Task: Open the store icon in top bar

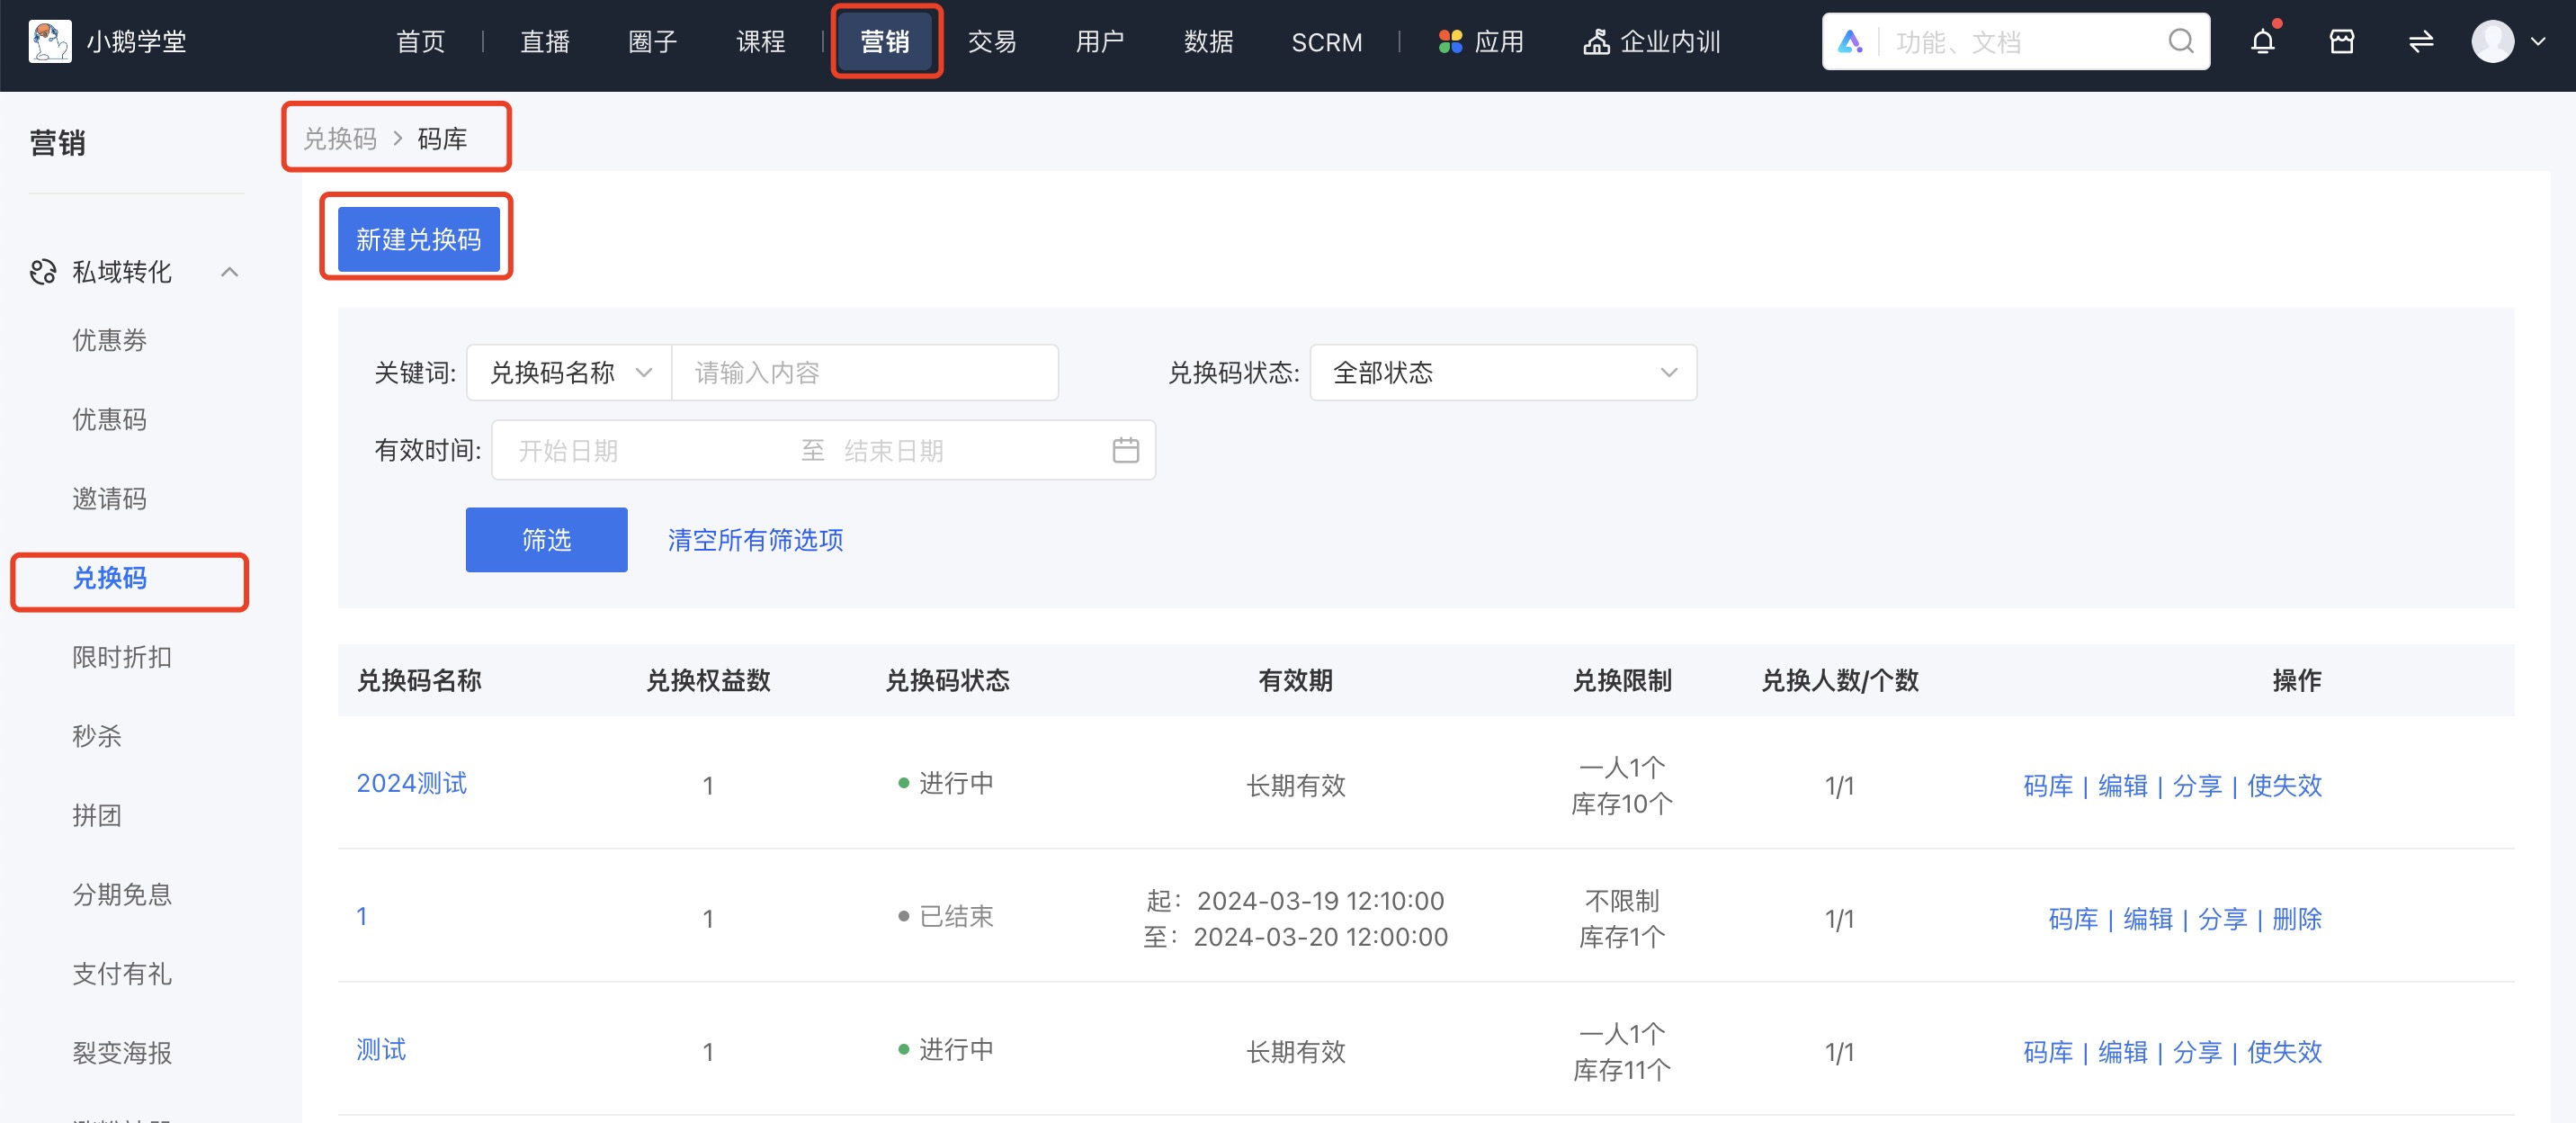Action: pos(2342,41)
